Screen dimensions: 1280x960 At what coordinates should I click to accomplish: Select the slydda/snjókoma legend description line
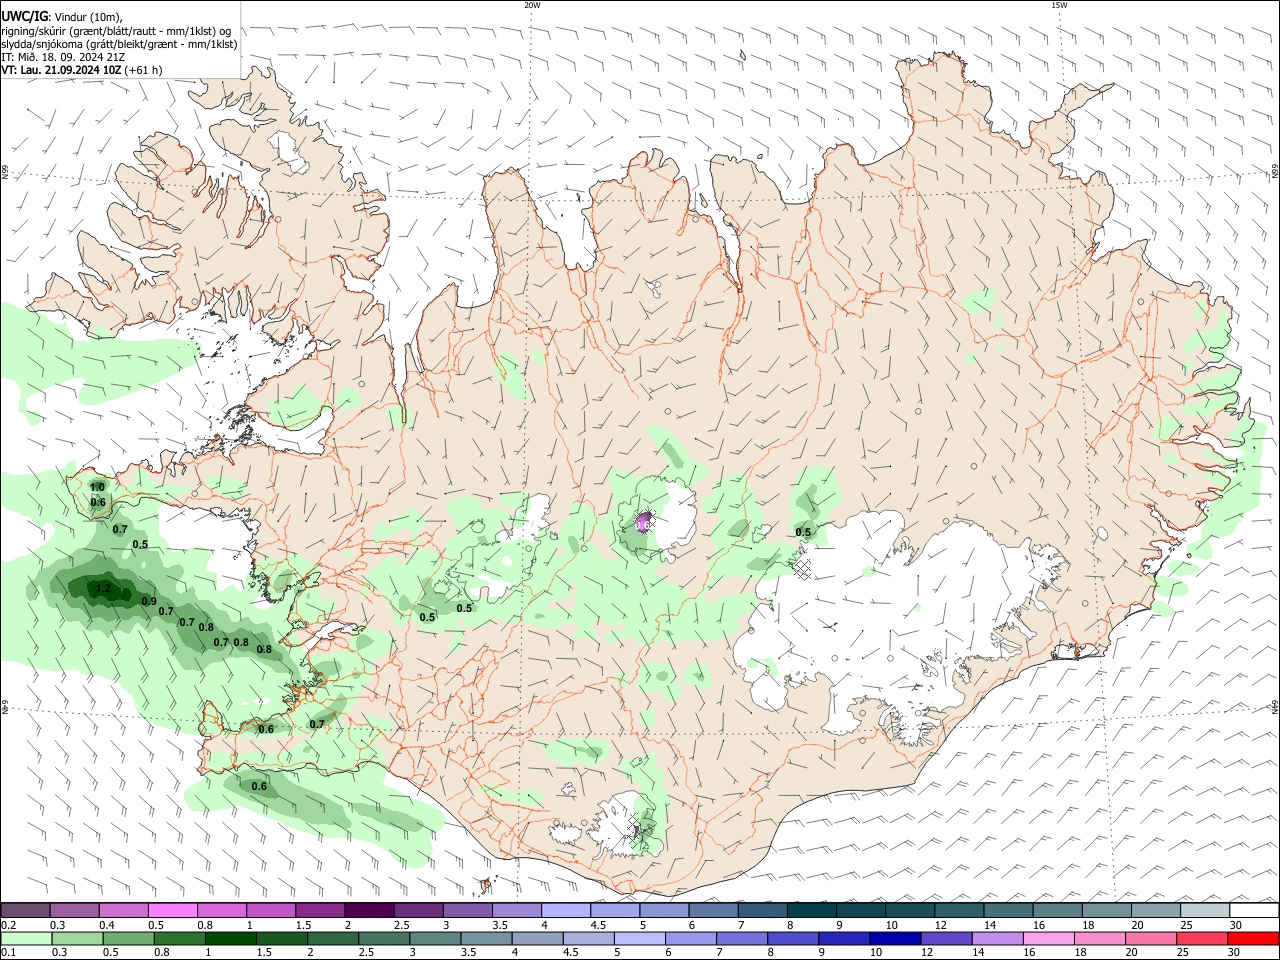(119, 44)
